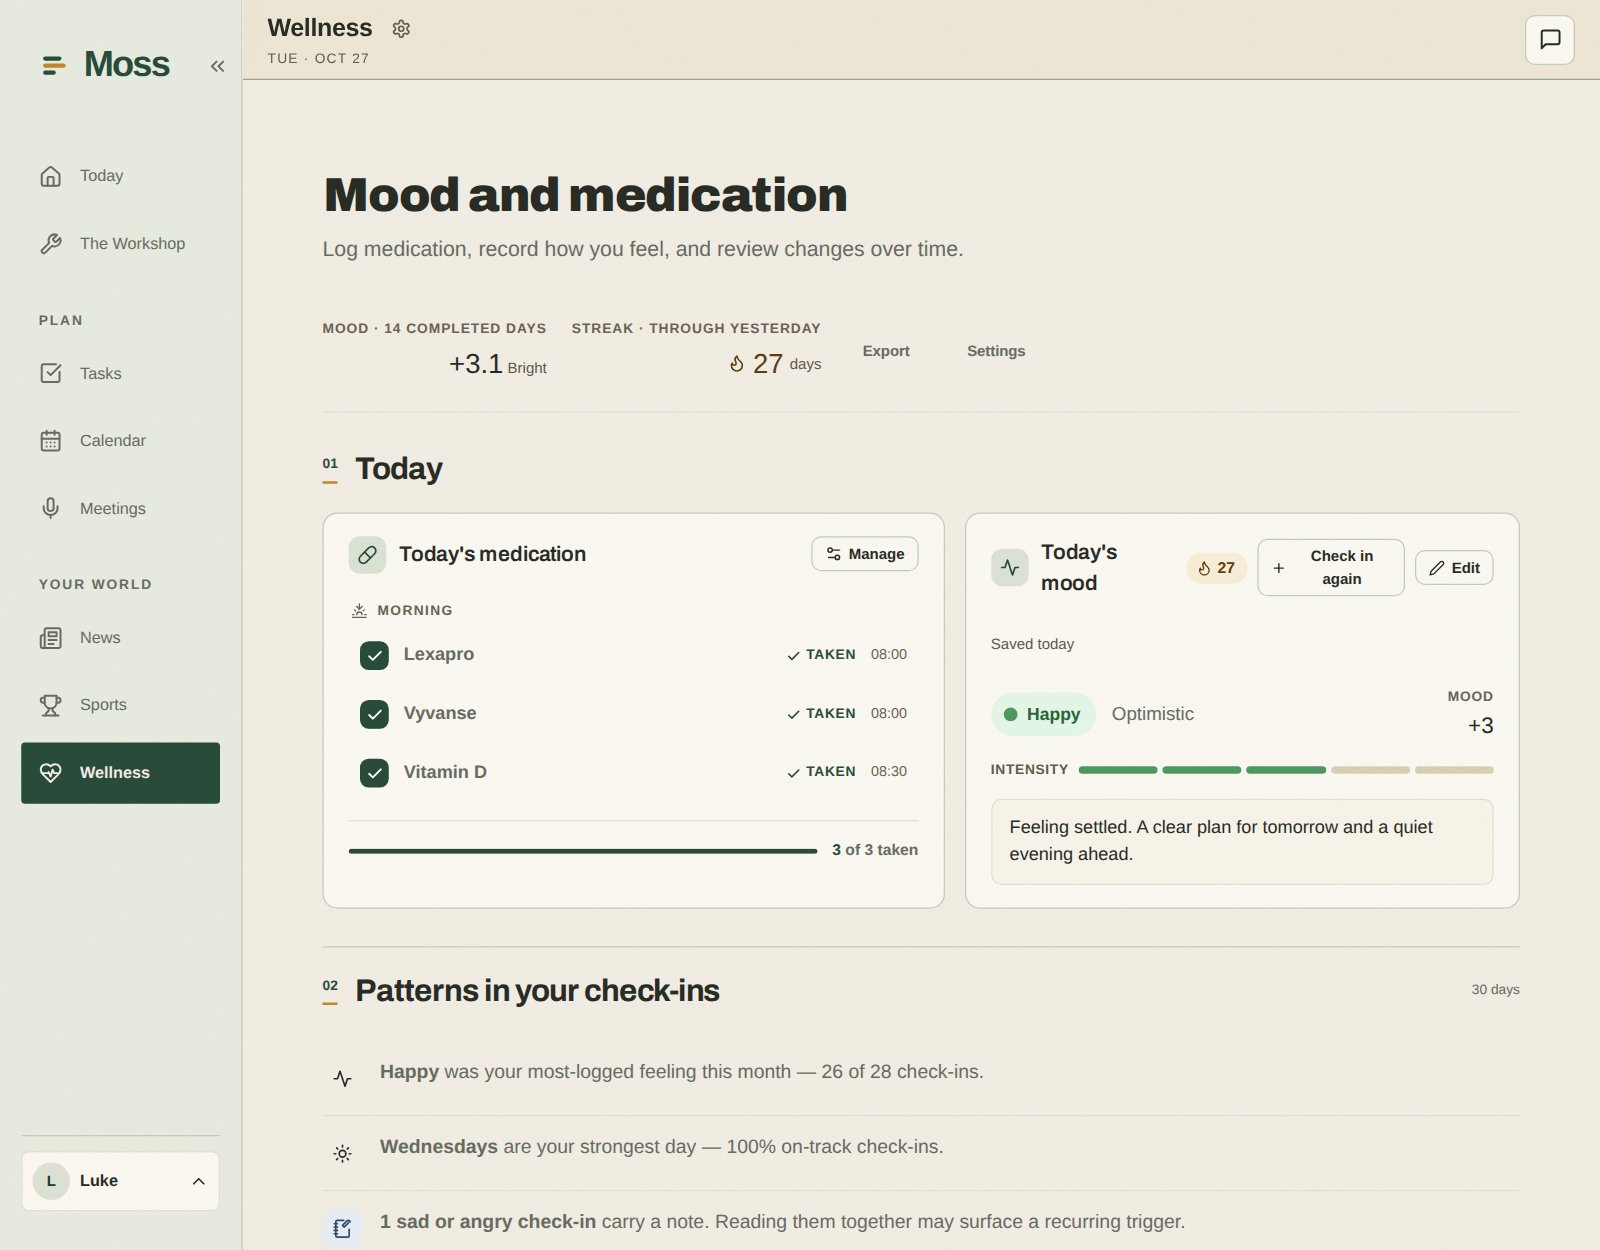Image resolution: width=1600 pixels, height=1250 pixels.
Task: Open the Settings link in stats row
Action: pyautogui.click(x=996, y=351)
